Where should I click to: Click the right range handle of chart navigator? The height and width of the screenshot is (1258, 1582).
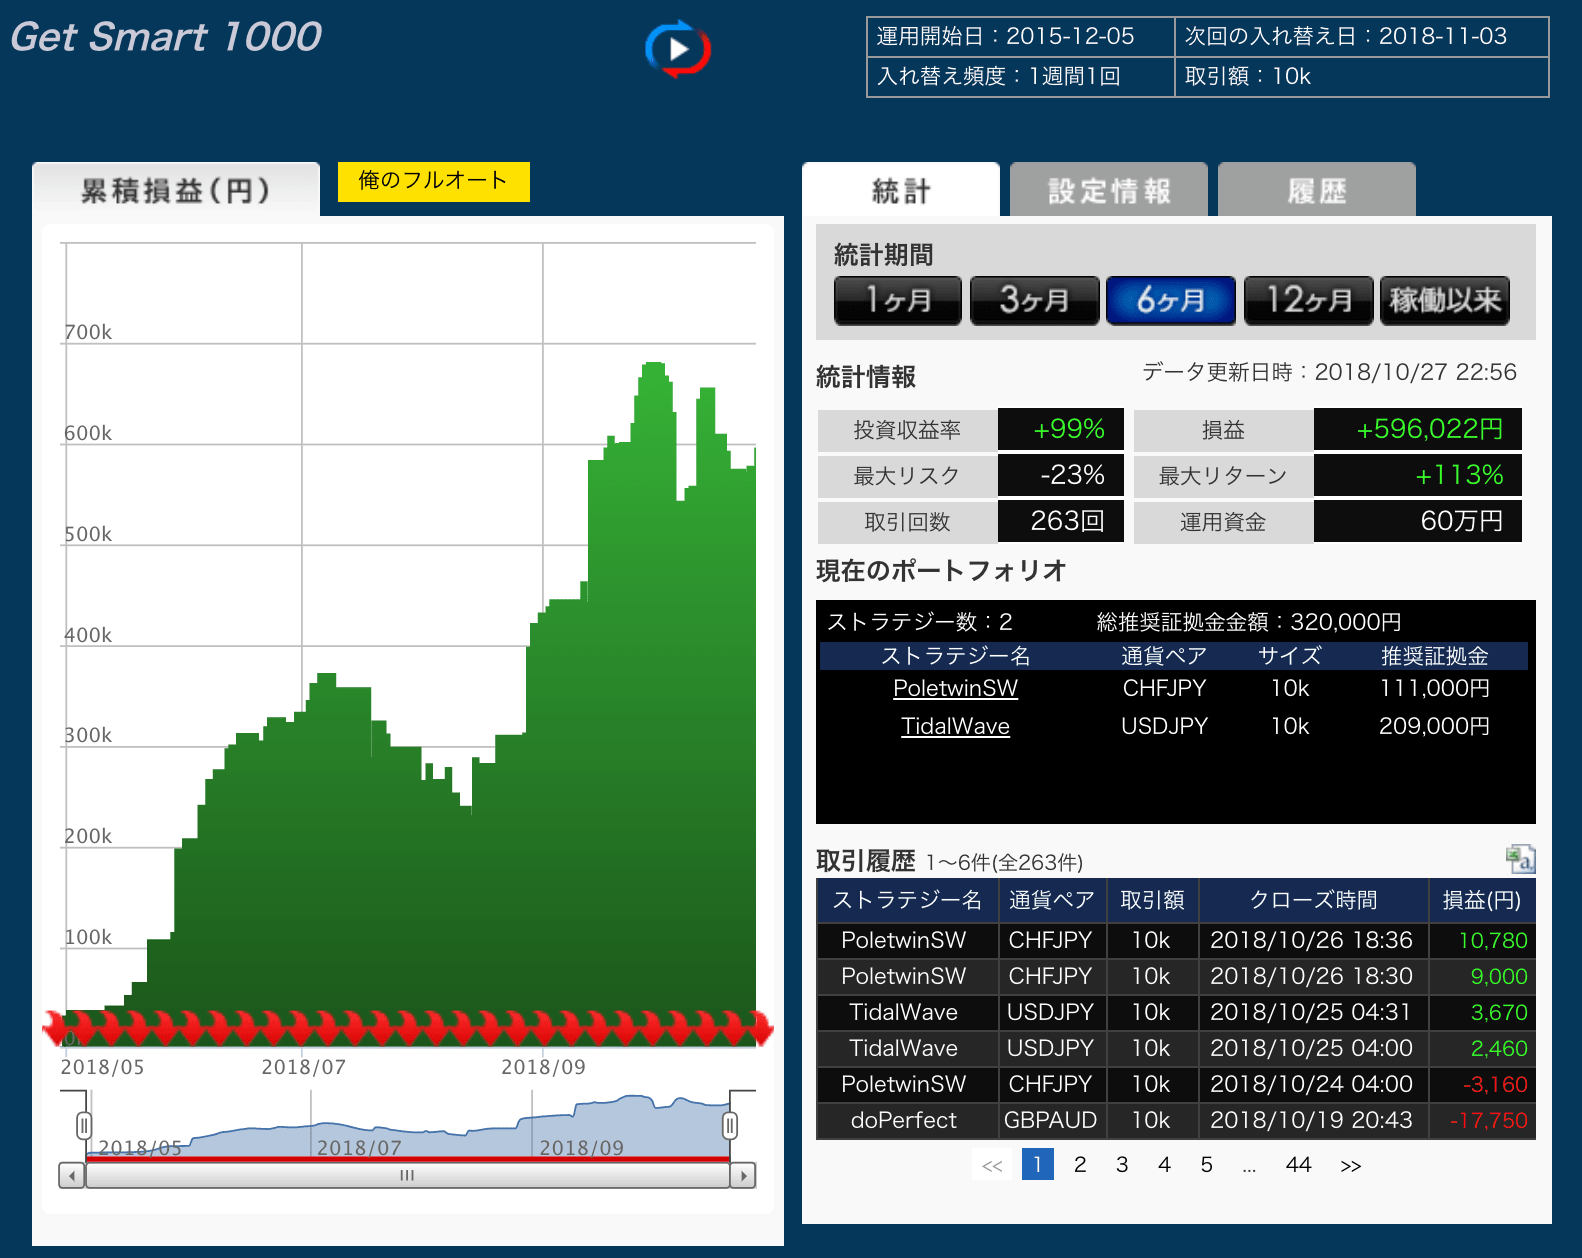pos(730,1126)
